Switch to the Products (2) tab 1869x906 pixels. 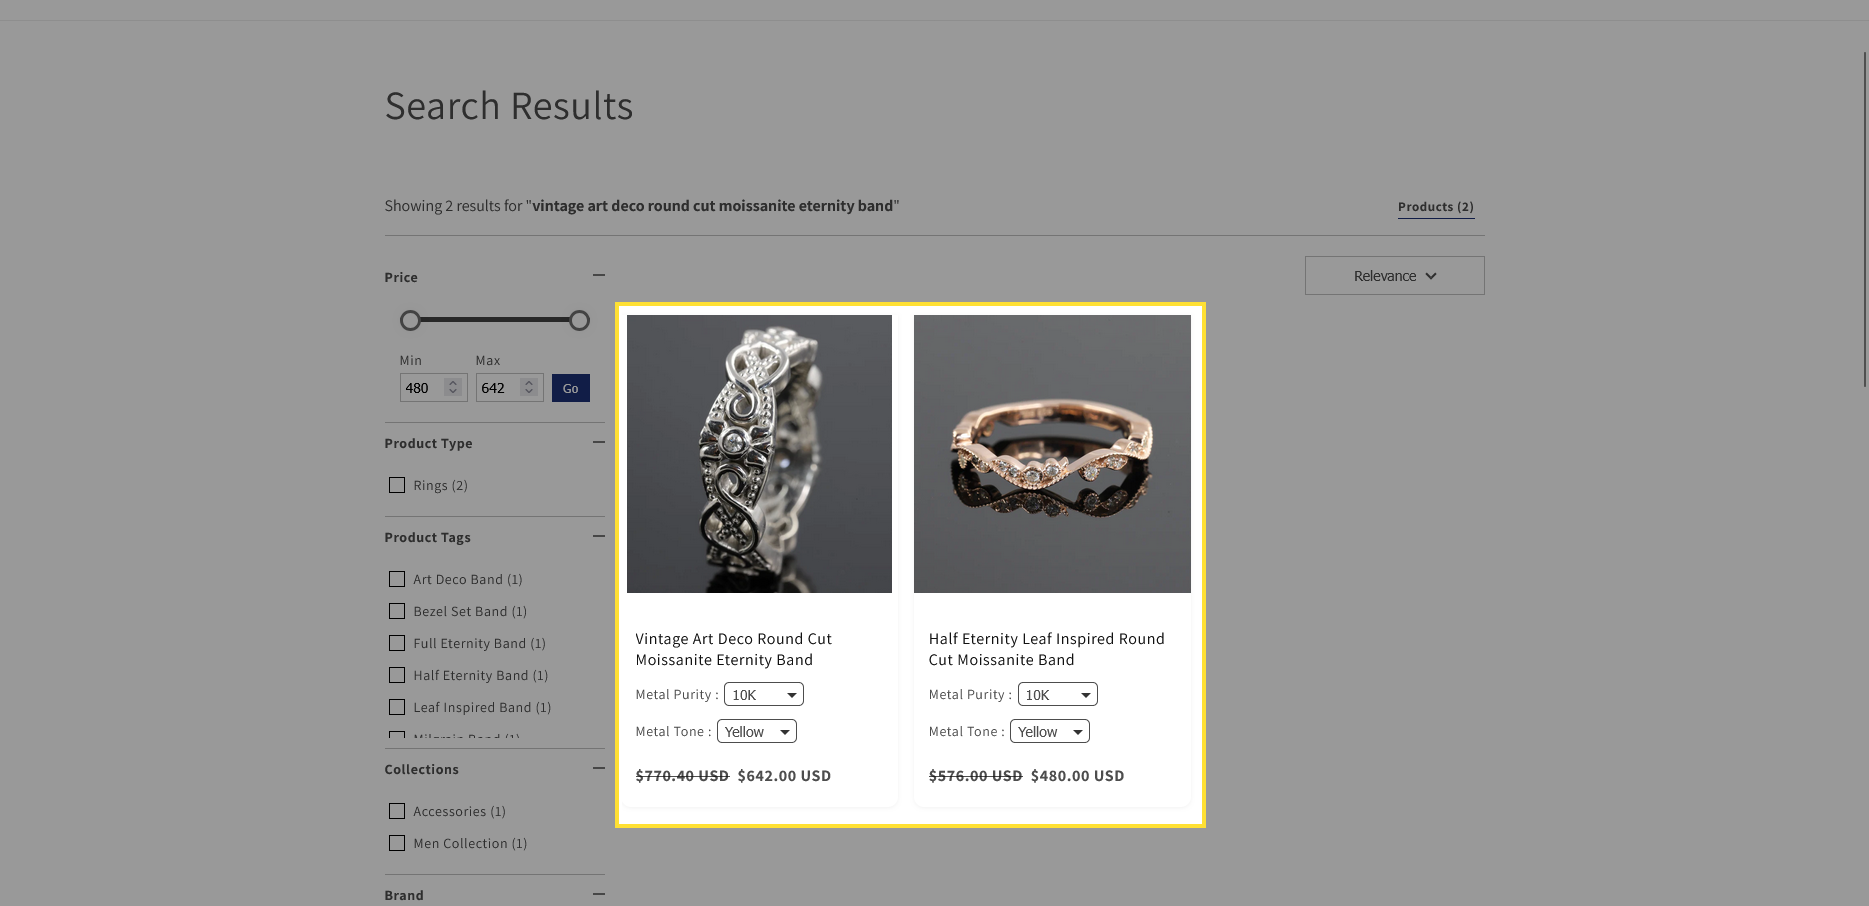pyautogui.click(x=1435, y=207)
